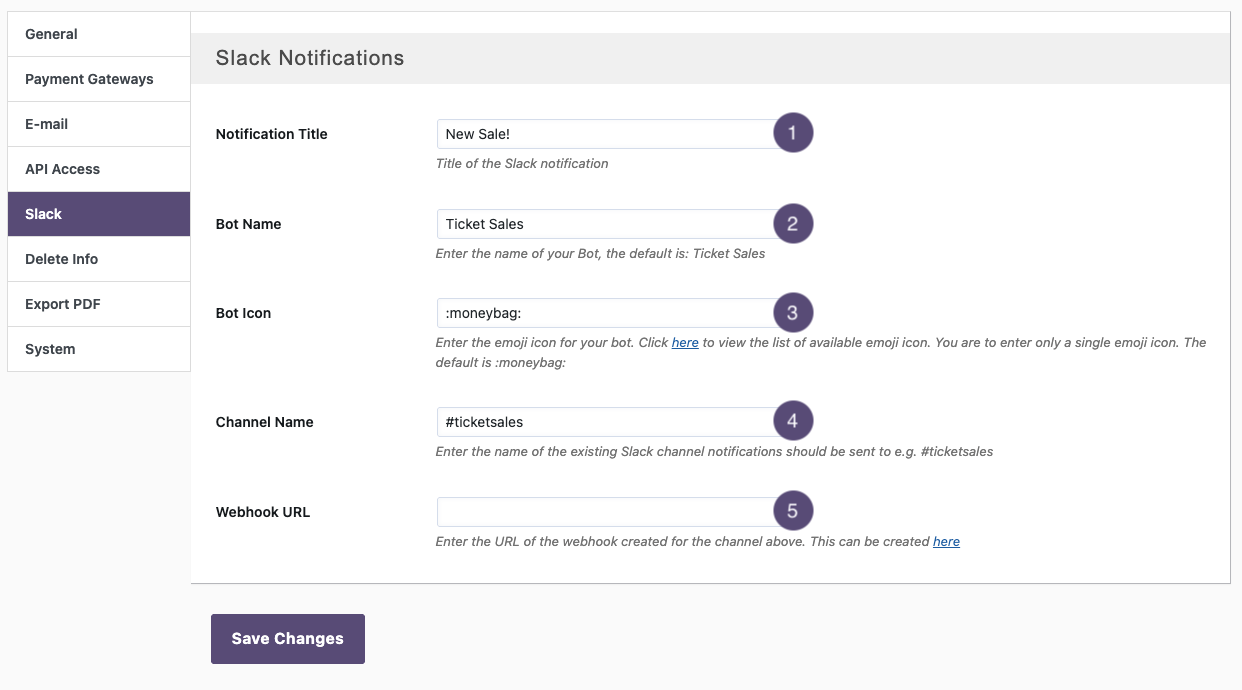Select the active Slack tab
Viewport: 1242px width, 690px height.
coord(98,214)
